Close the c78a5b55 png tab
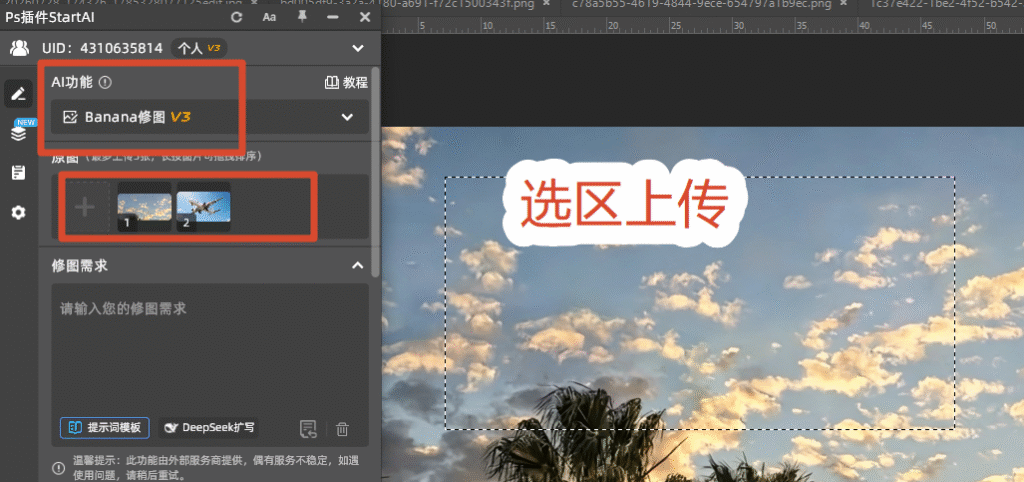Viewport: 1024px width, 482px height. [x=844, y=5]
